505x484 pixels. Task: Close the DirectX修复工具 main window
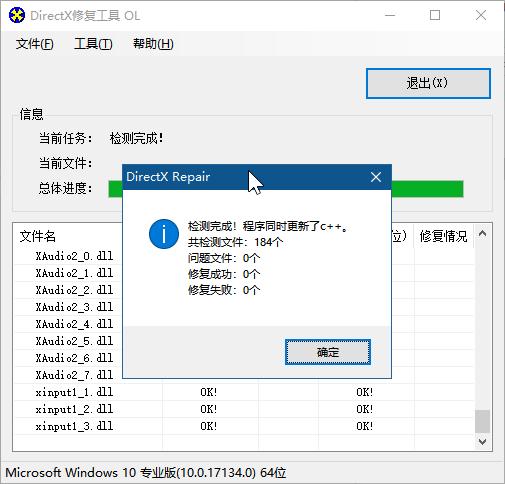point(481,15)
